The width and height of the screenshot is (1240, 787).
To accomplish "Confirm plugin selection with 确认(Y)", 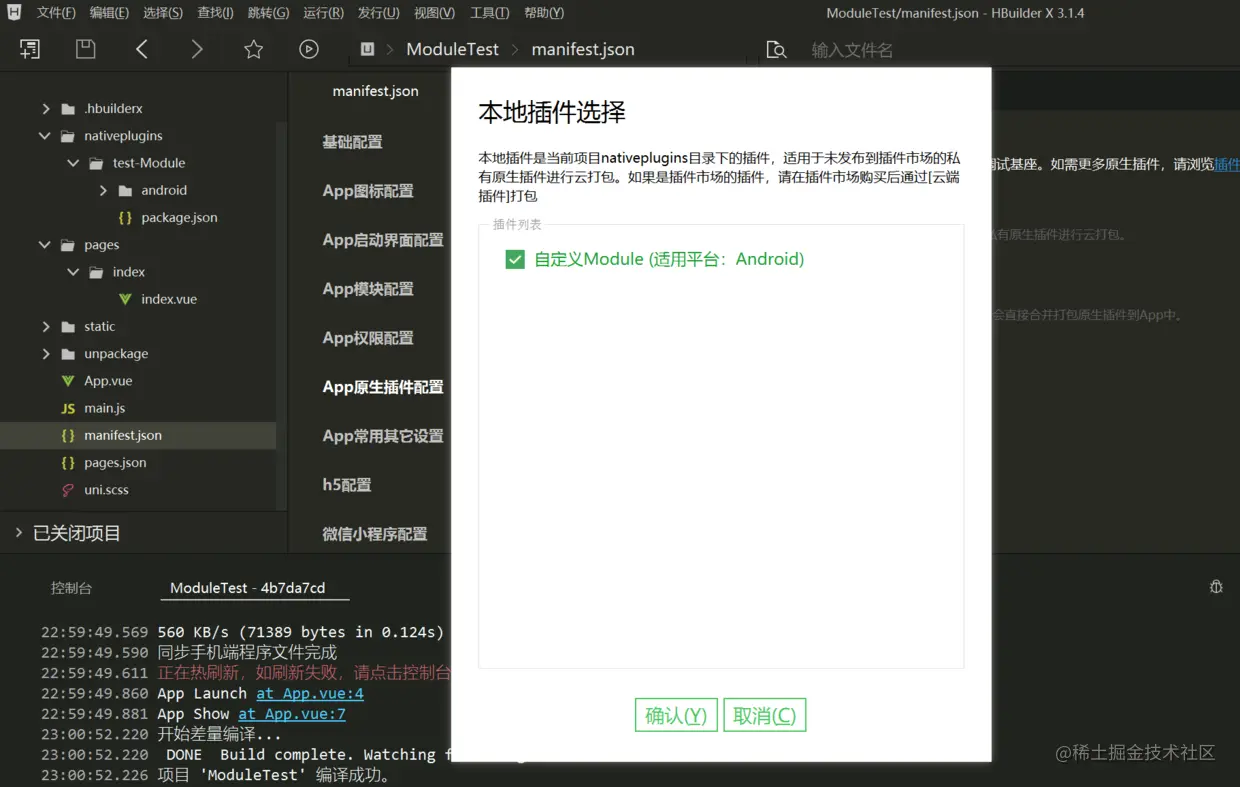I will coord(676,715).
